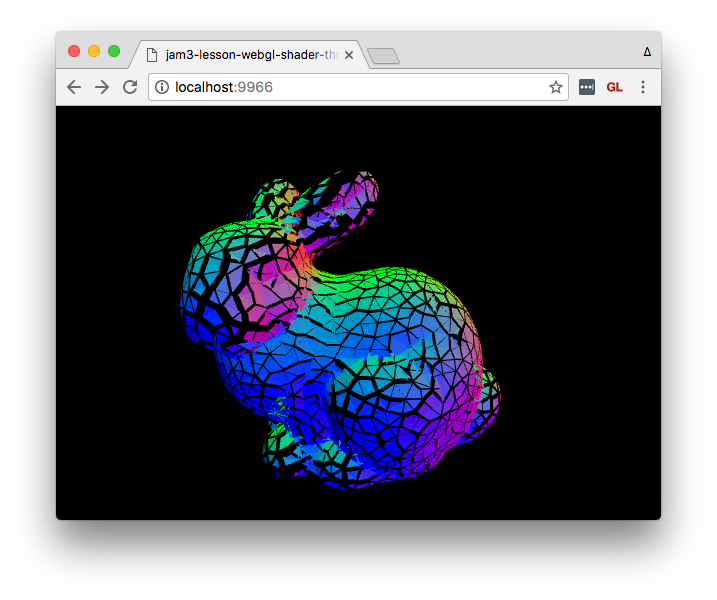Click the rainbow bunny WebGL canvas
The width and height of the screenshot is (717, 600).
358,313
